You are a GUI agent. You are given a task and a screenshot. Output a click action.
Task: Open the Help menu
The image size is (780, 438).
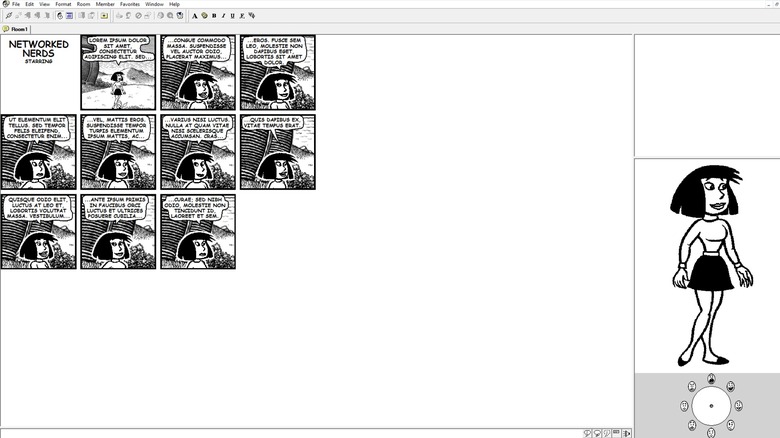[x=174, y=4]
